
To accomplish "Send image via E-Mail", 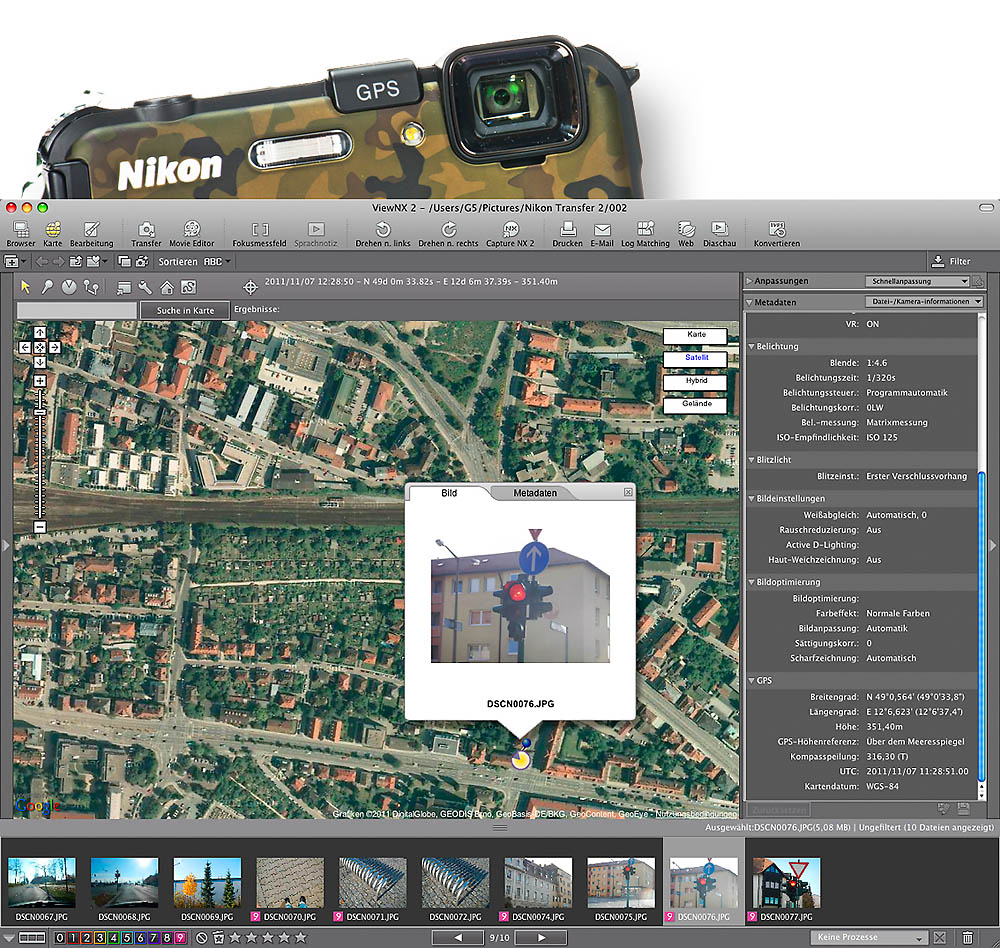I will coord(602,233).
